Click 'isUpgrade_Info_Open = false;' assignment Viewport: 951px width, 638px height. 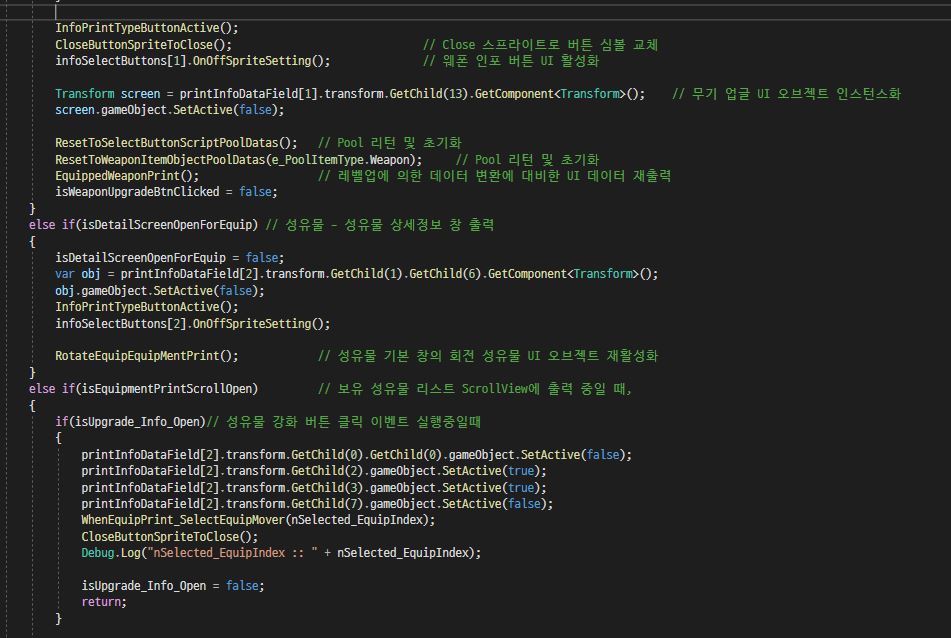[173, 586]
